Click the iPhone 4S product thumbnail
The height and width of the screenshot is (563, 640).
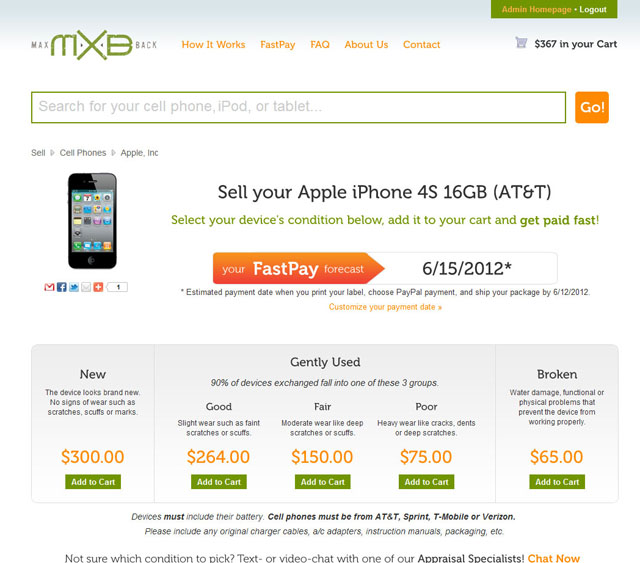[x=92, y=221]
